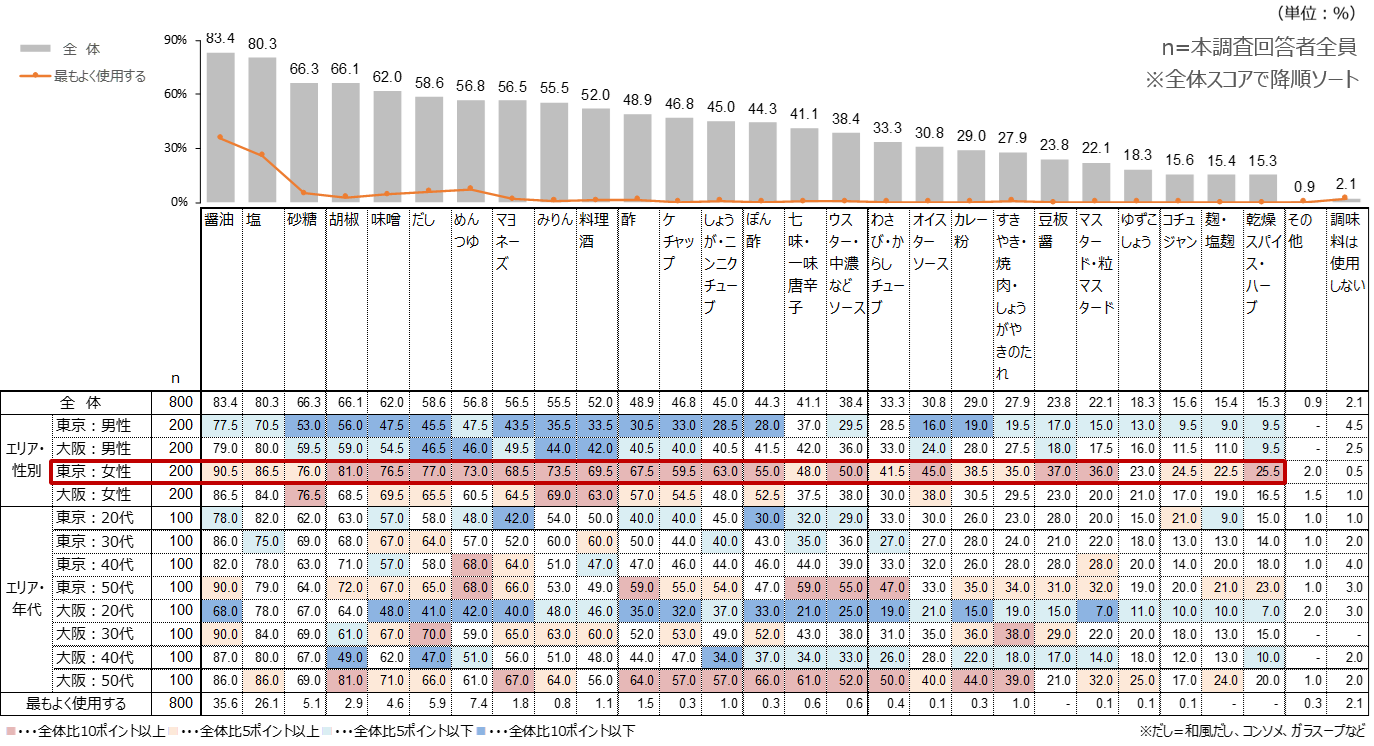Select the n=本調査回答者全員 text
This screenshot has width=1374, height=746.
pos(1264,46)
